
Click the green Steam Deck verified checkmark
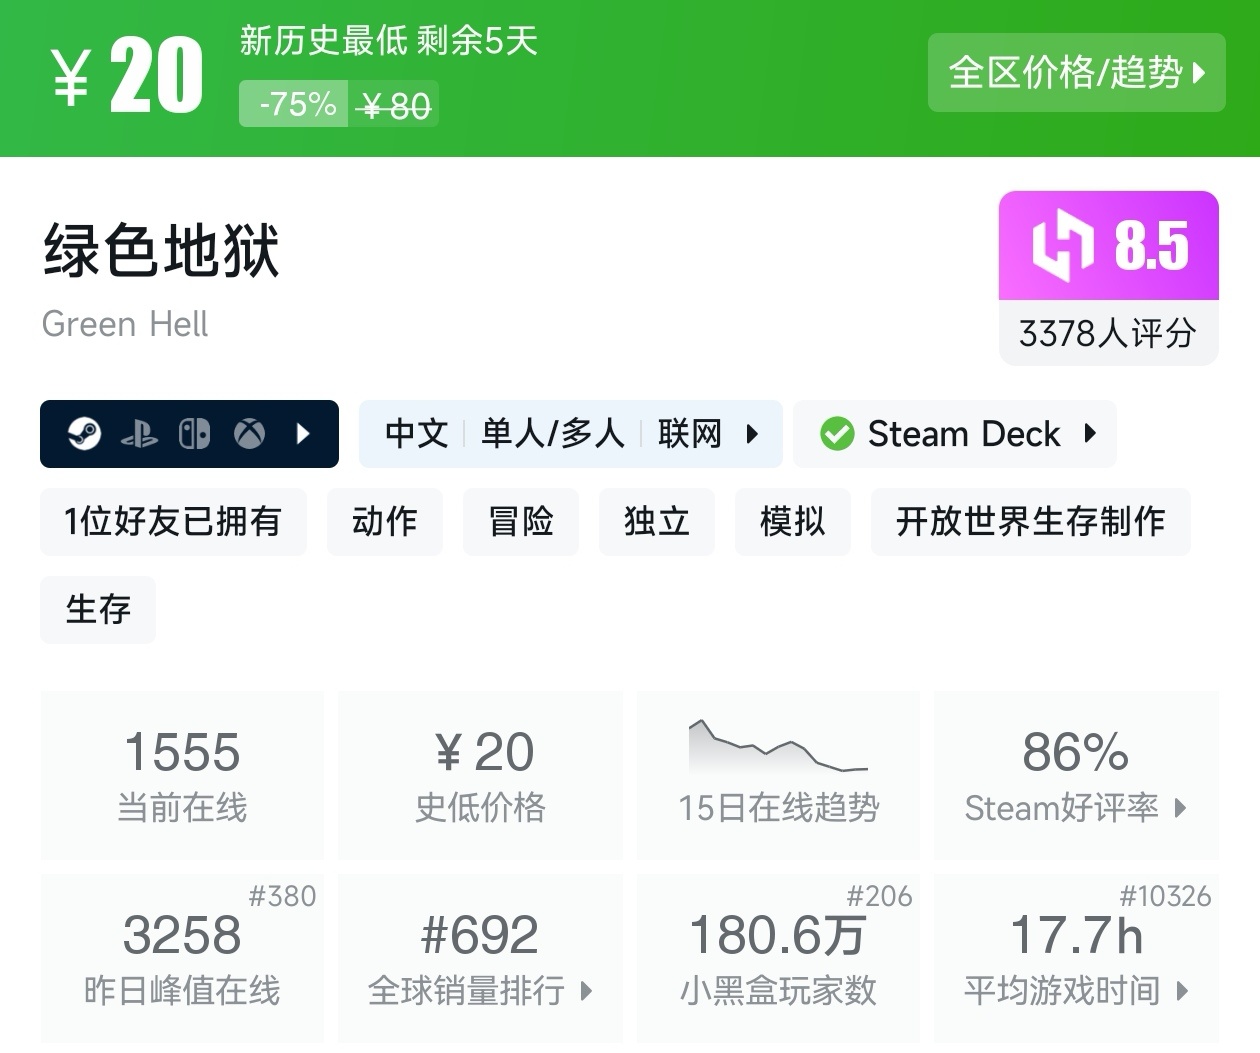pos(836,434)
